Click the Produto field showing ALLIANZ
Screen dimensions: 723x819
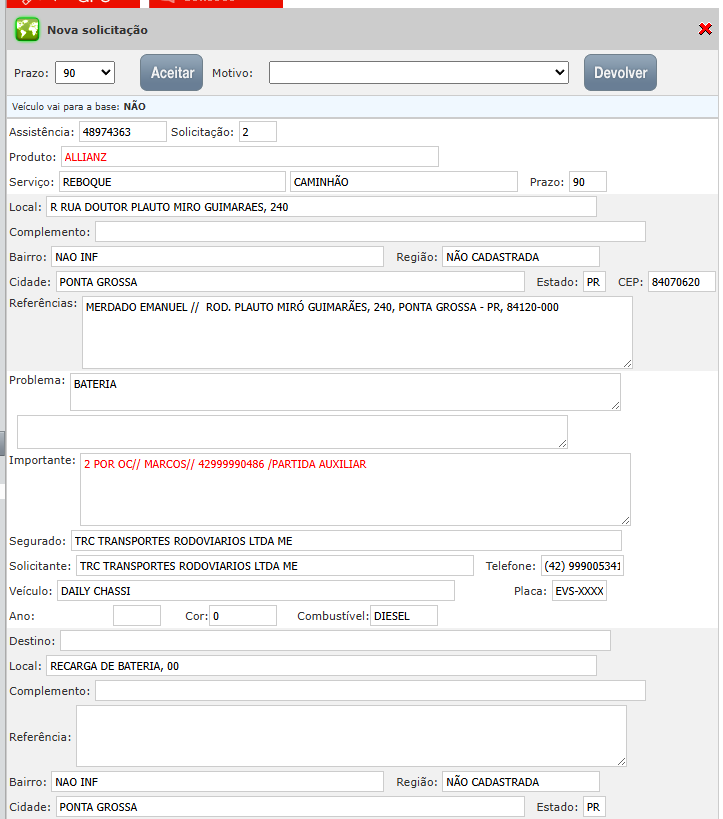coord(248,157)
